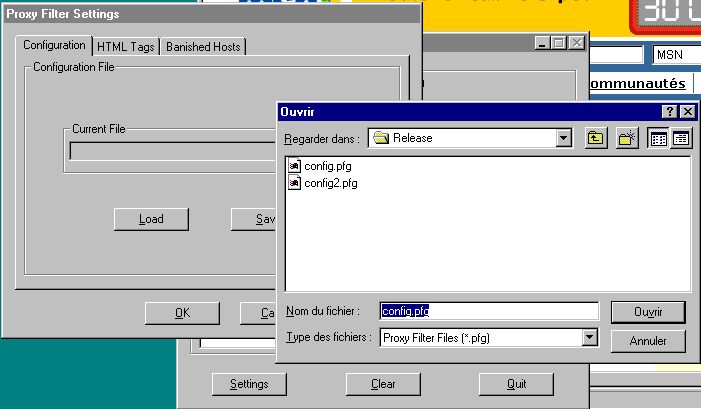
Task: Create a new folder in Release
Action: click(627, 138)
